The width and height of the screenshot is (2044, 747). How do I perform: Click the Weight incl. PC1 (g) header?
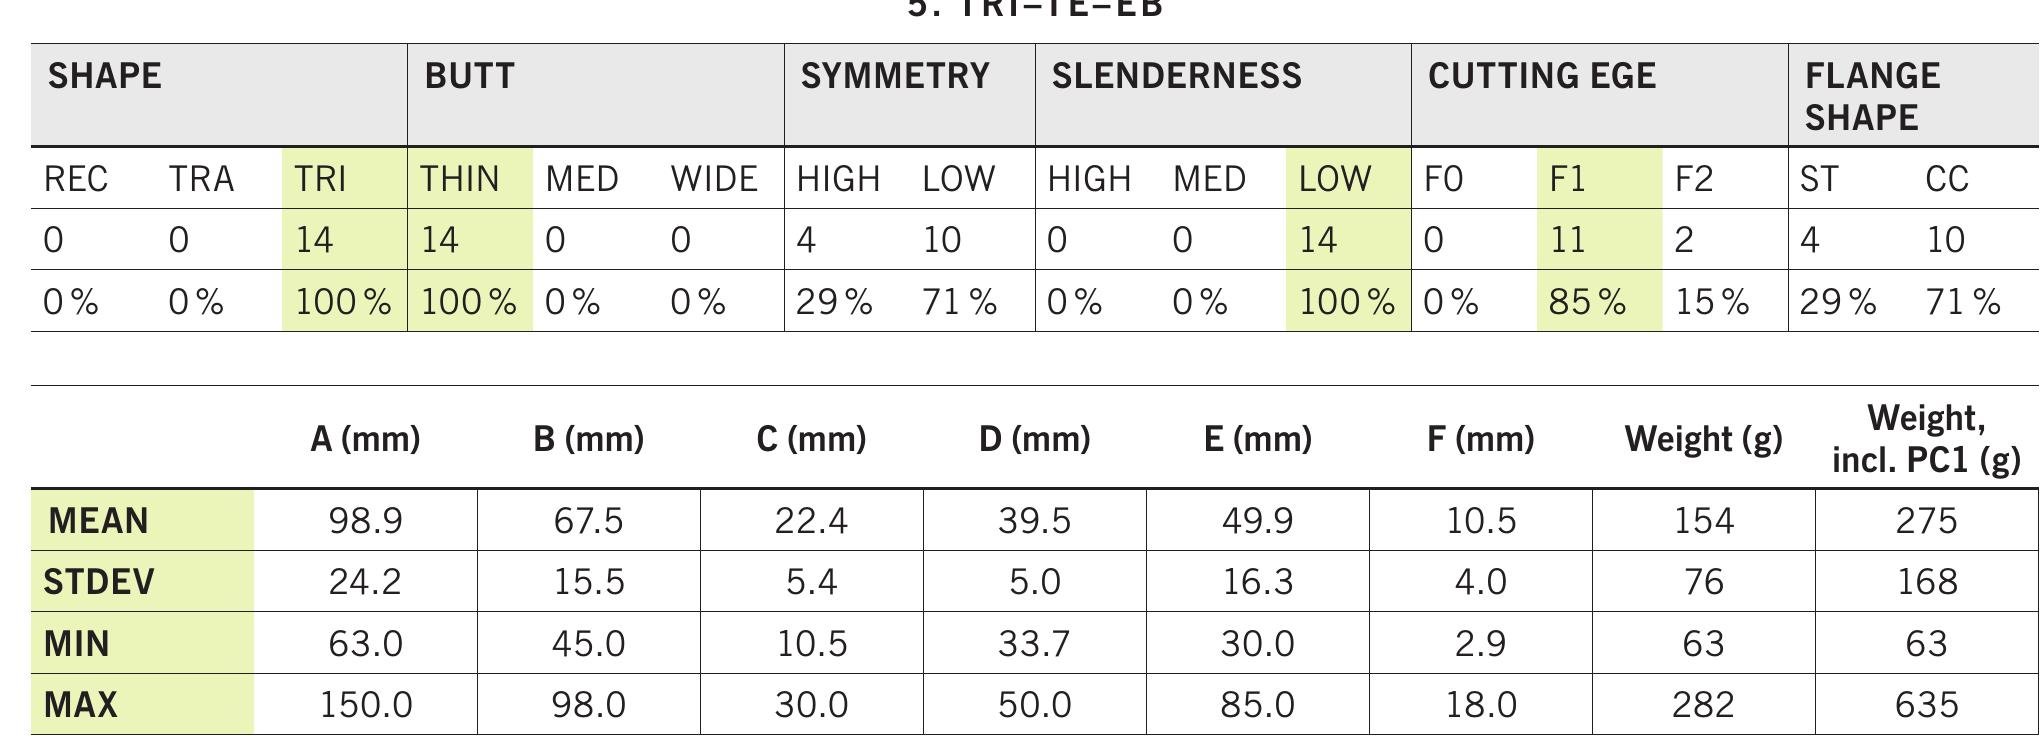1926,439
